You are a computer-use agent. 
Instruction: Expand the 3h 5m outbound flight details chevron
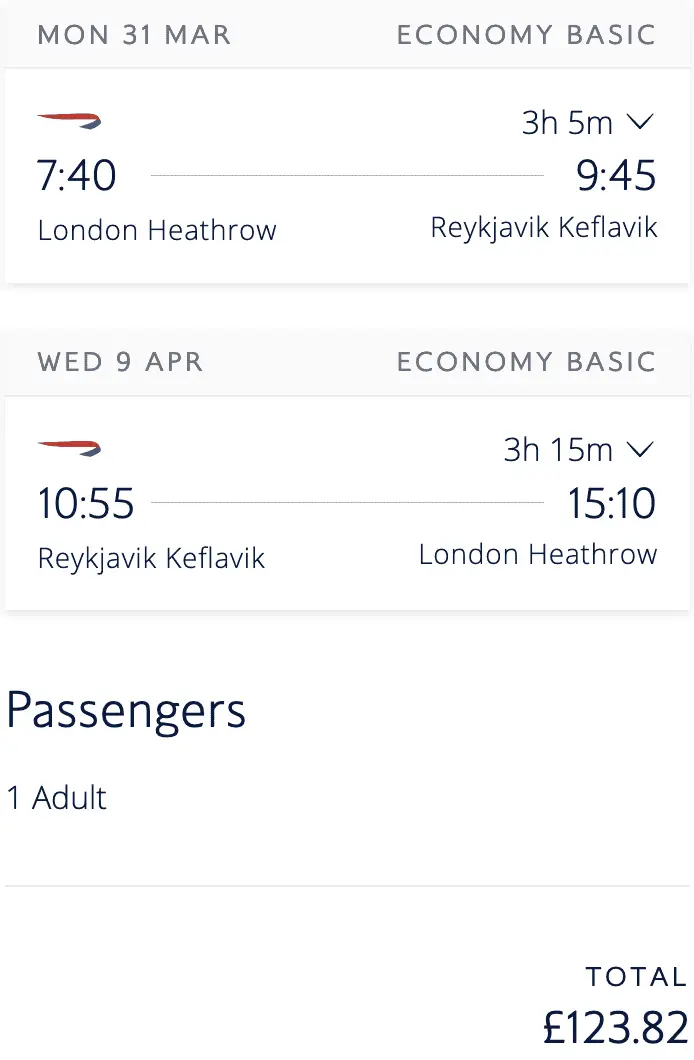(x=639, y=123)
